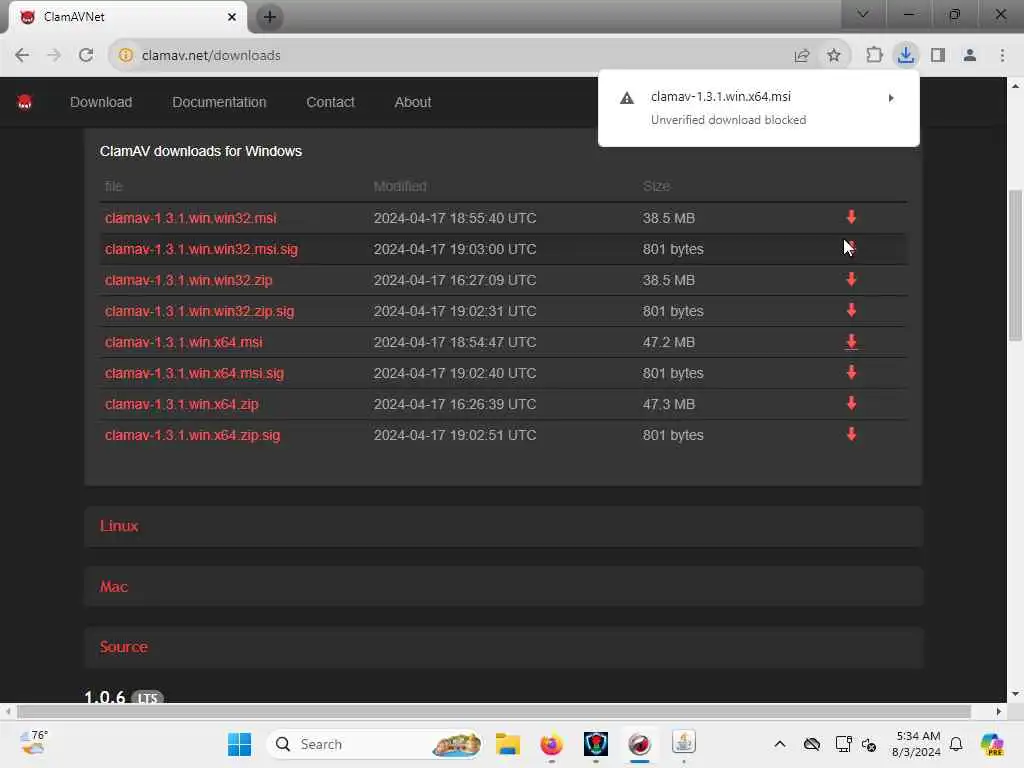Image resolution: width=1024 pixels, height=768 pixels.
Task: Click the taskbar Search box
Action: tap(374, 744)
